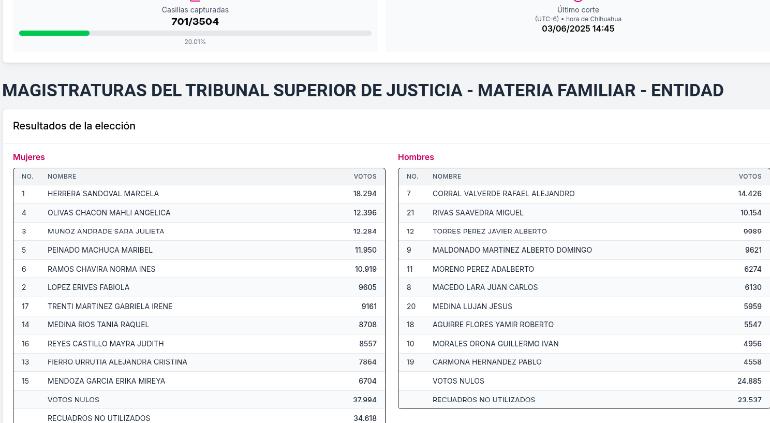
Task: Select the Mujeres section heading
Action: (x=28, y=157)
